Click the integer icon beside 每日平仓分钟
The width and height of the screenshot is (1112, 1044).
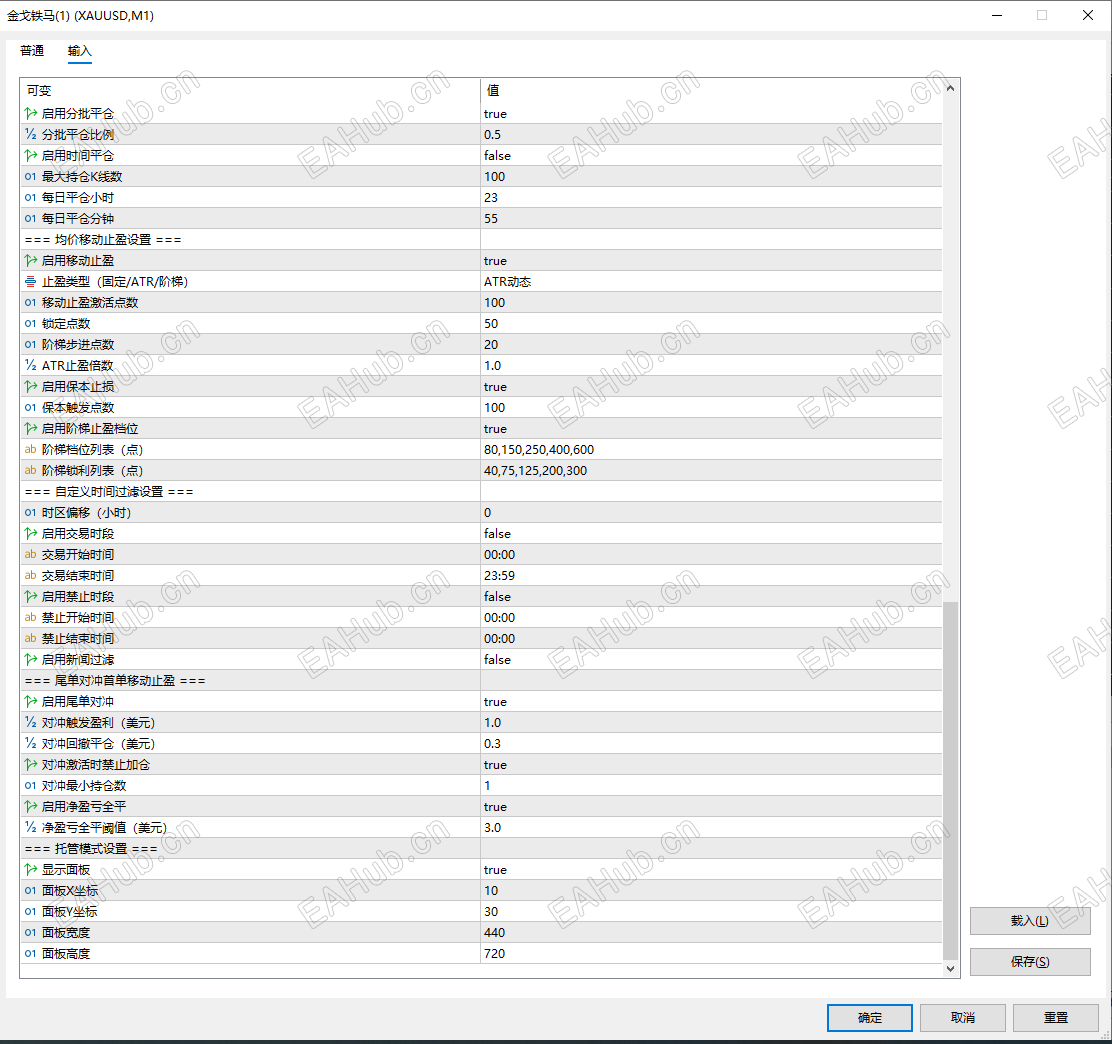pyautogui.click(x=30, y=218)
